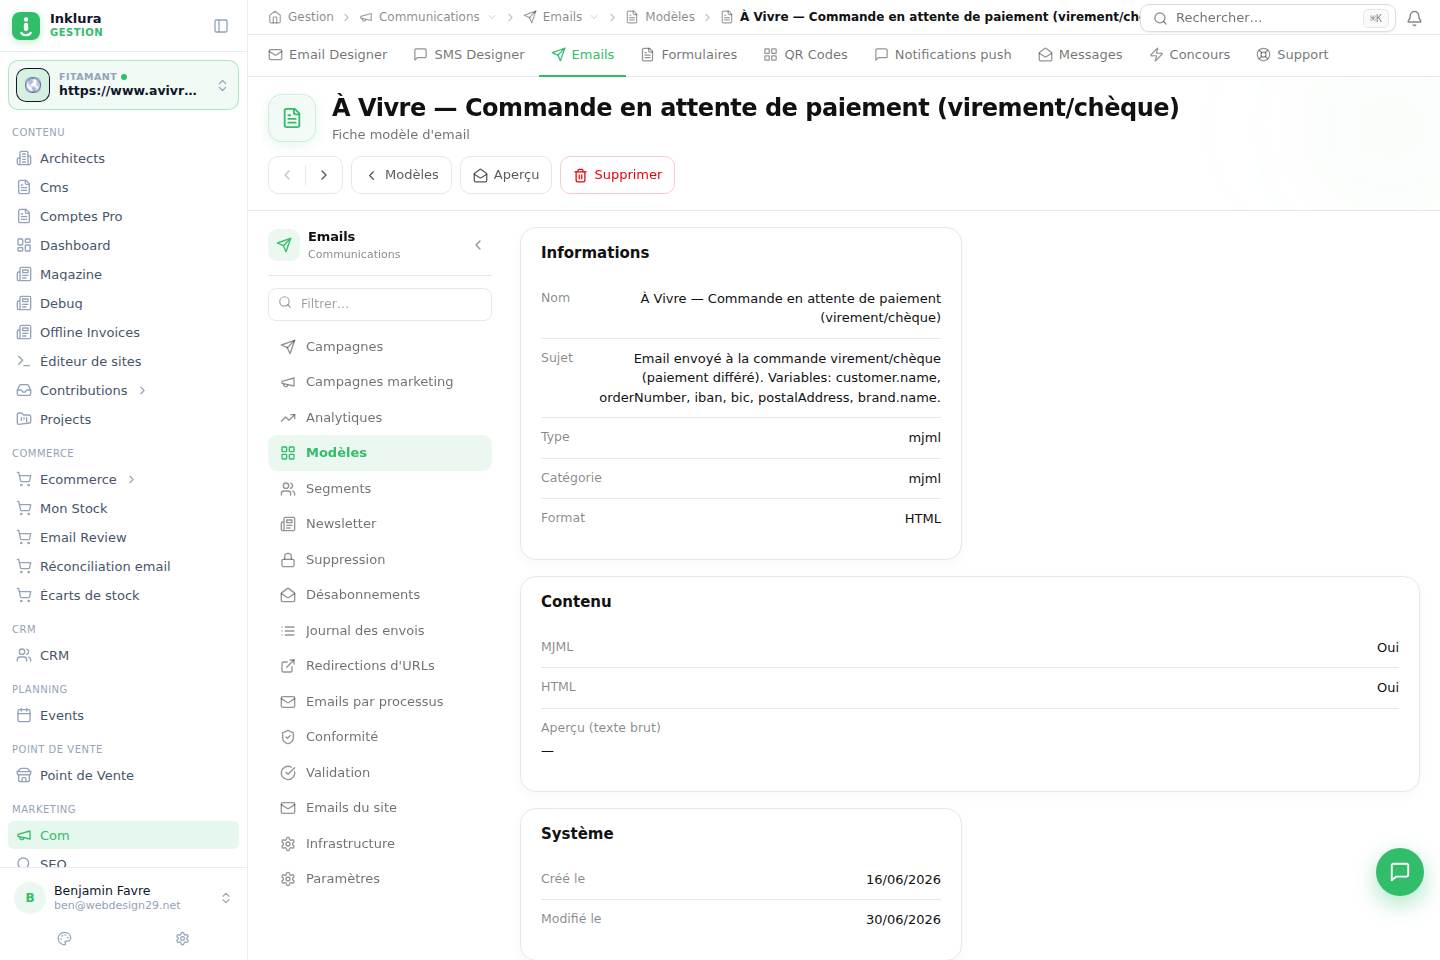Viewport: 1440px width, 960px height.
Task: Click the Supprimer button
Action: coord(617,175)
